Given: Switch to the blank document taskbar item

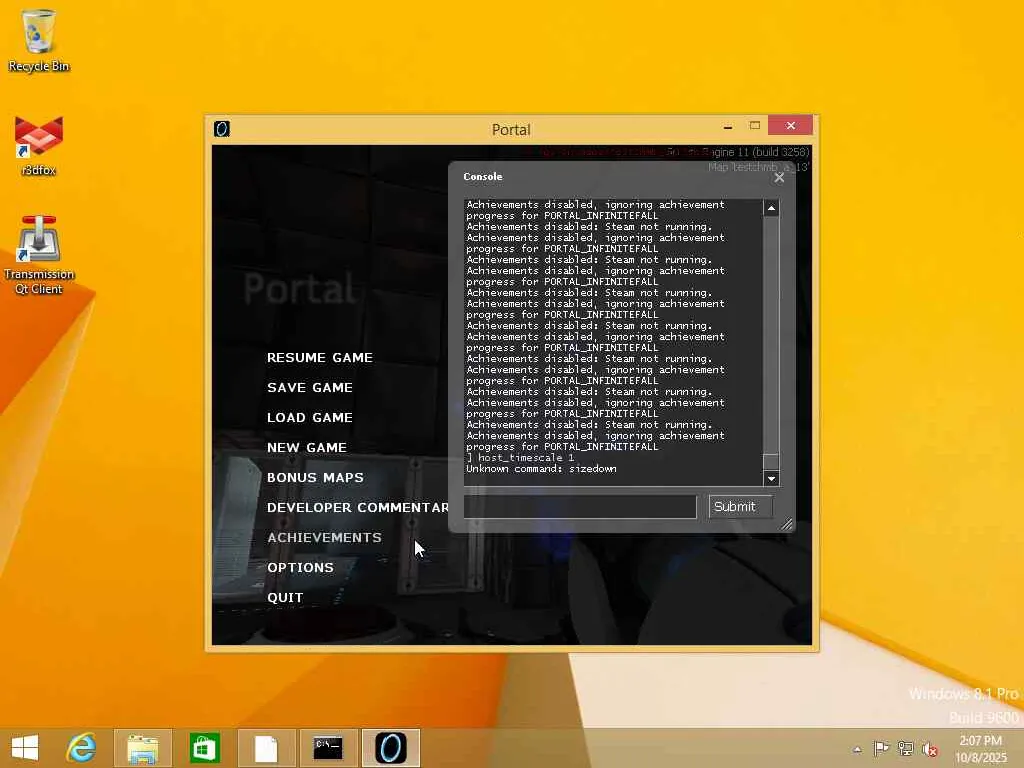Looking at the screenshot, I should pos(266,748).
